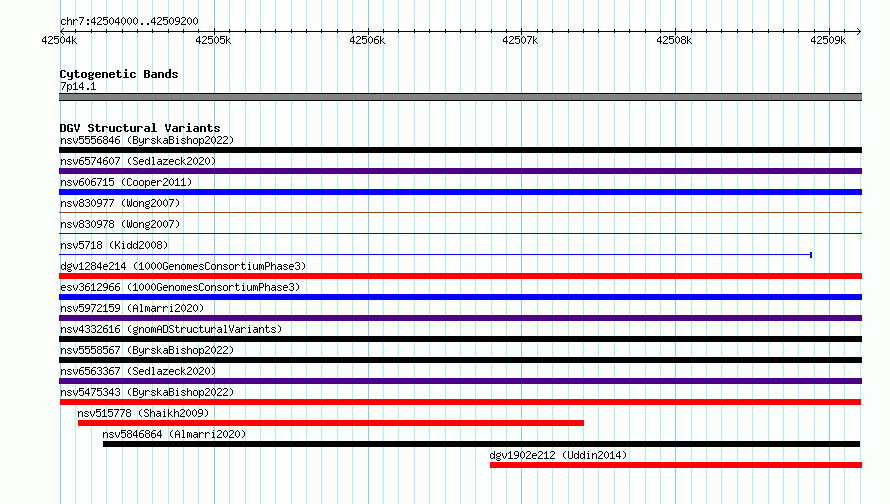Click the blue bar under nsv606715
The image size is (890, 504).
pyautogui.click(x=460, y=192)
